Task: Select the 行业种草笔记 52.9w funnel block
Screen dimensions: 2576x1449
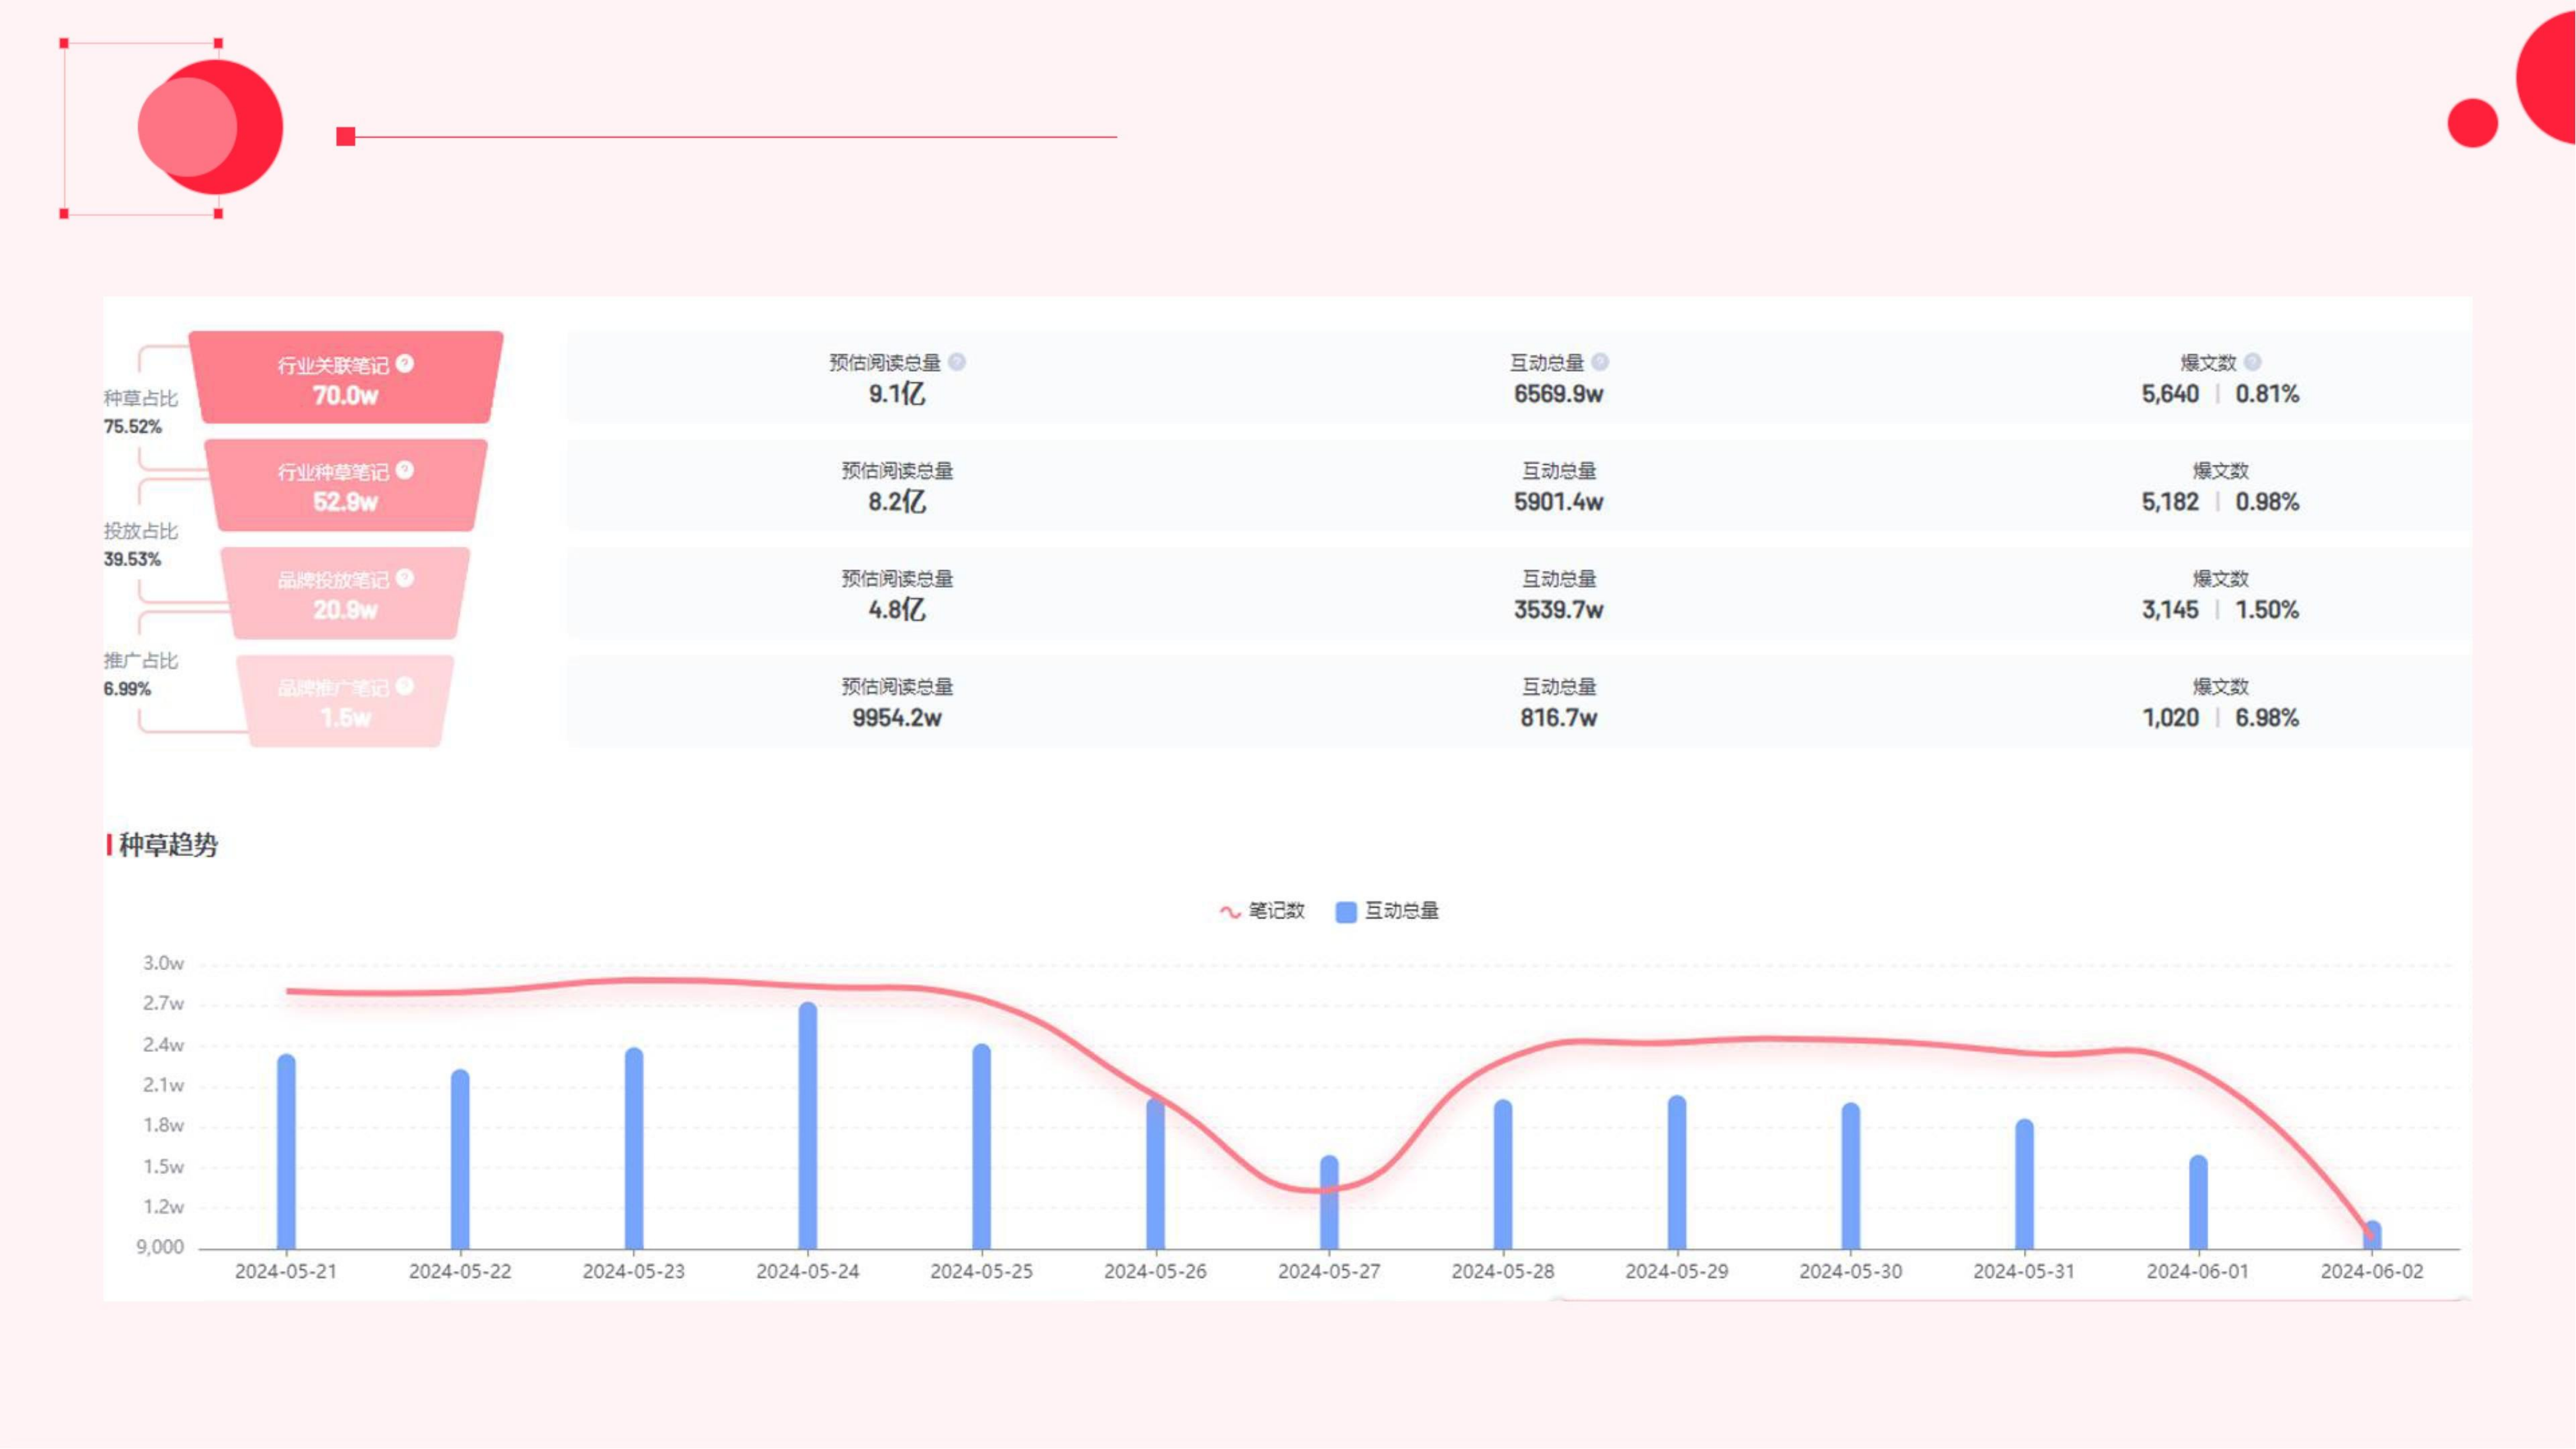Action: pyautogui.click(x=345, y=487)
